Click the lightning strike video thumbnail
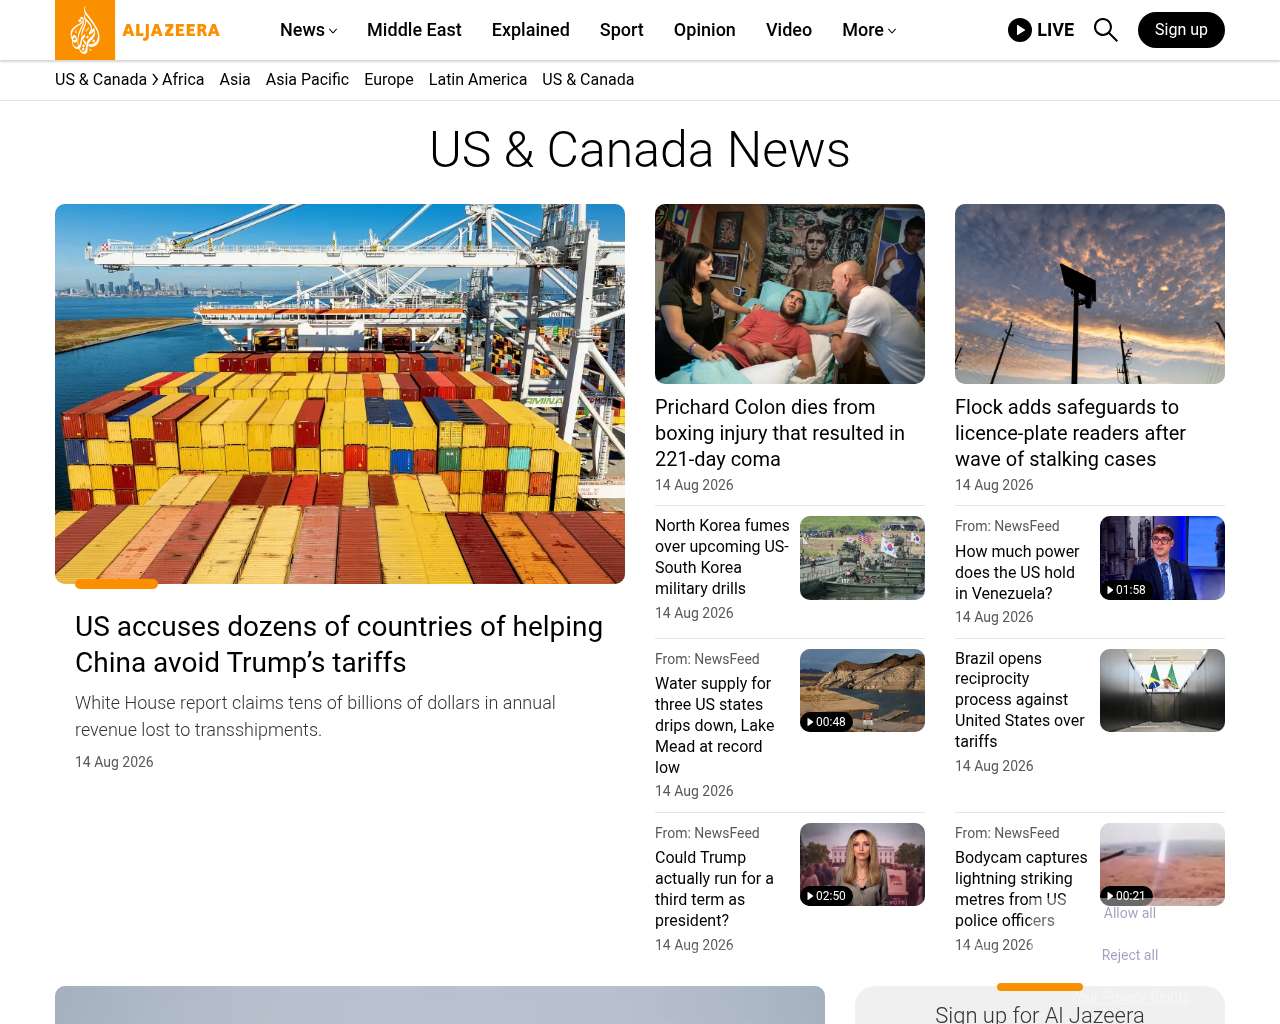The width and height of the screenshot is (1280, 1024). (x=1162, y=864)
